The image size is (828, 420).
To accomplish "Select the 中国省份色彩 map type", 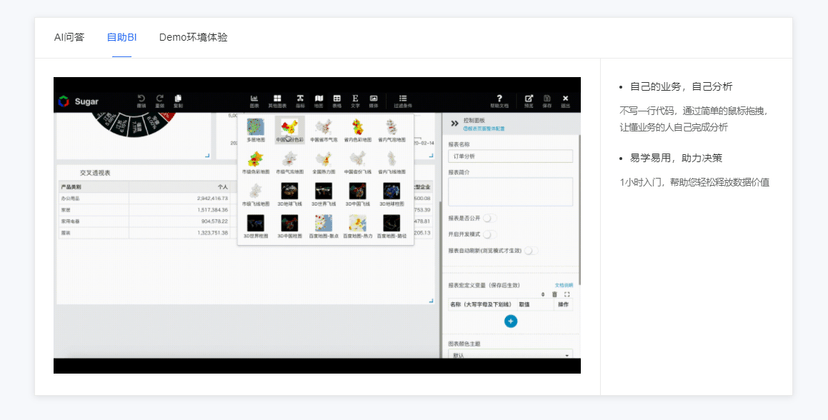I will coord(289,130).
